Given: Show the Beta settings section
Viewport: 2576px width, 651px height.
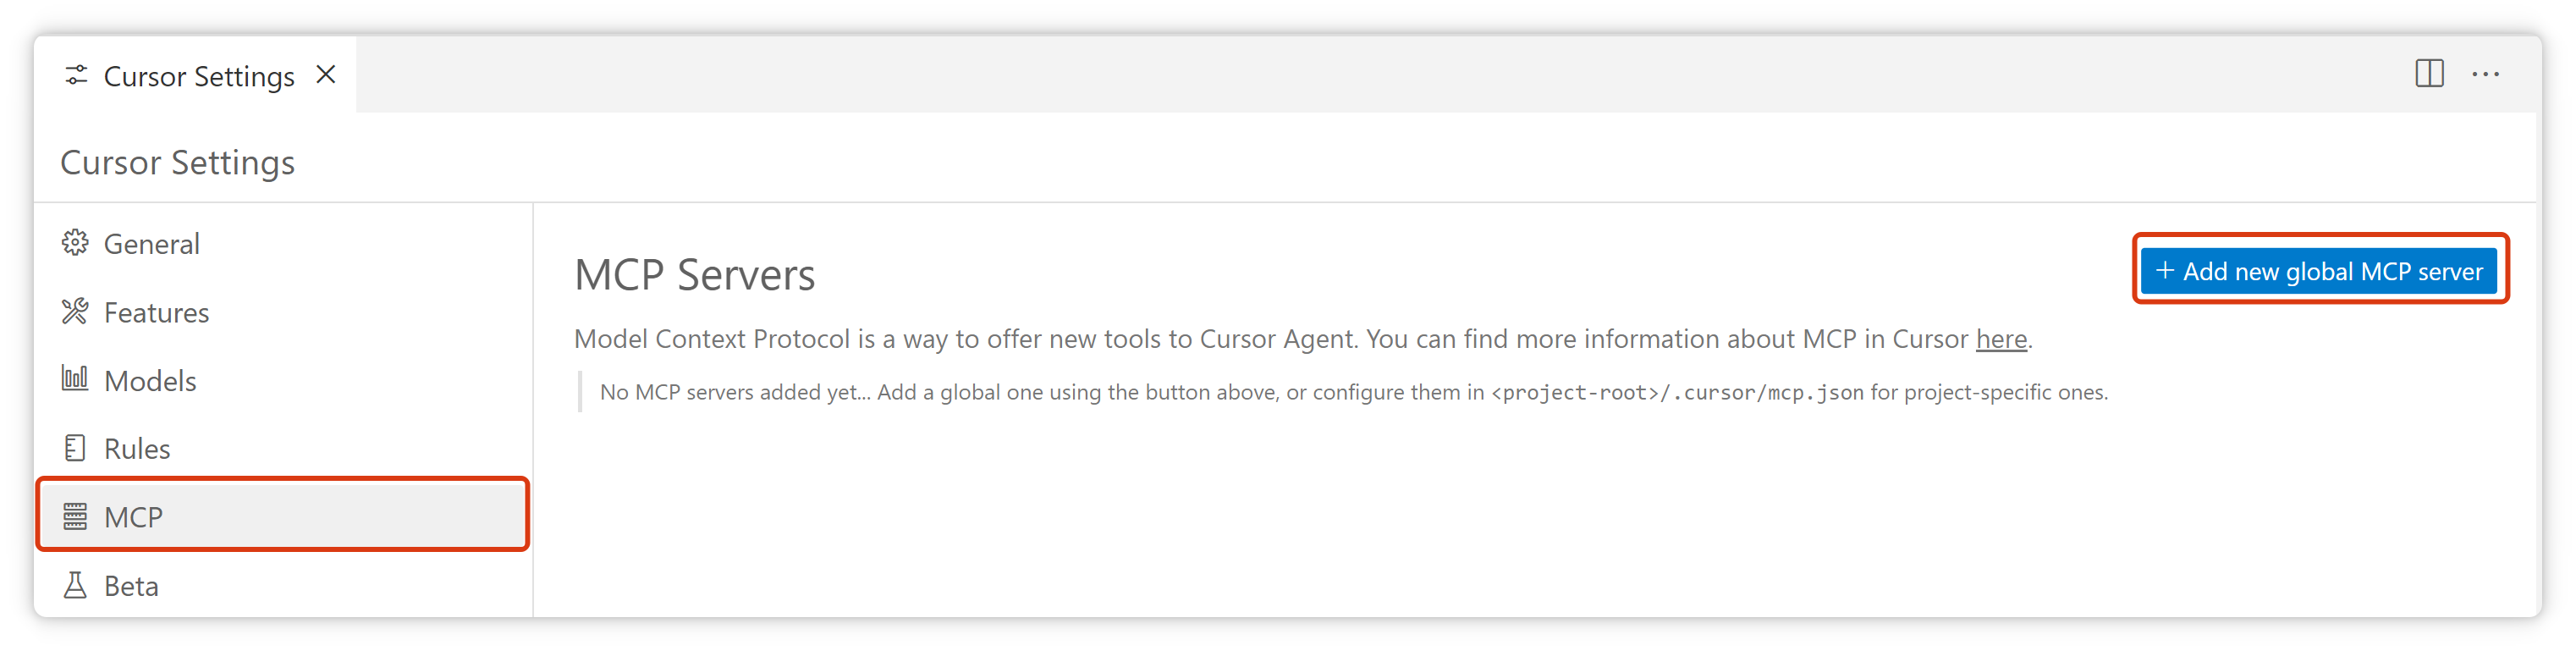Looking at the screenshot, I should (x=131, y=586).
